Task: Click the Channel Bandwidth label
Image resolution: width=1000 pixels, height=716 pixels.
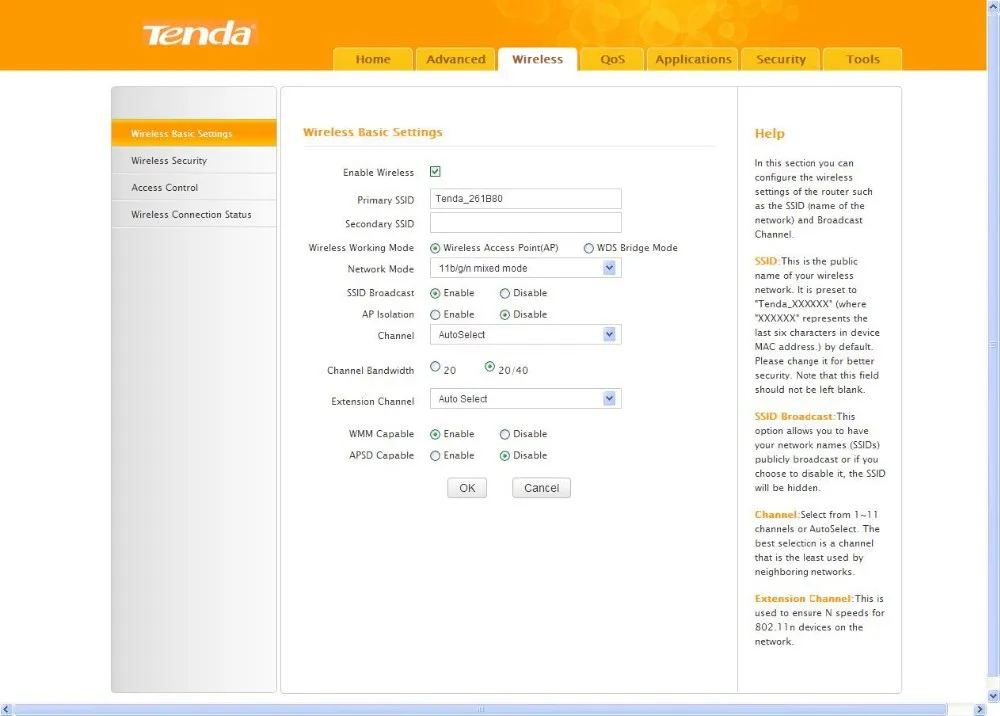Action: 371,371
